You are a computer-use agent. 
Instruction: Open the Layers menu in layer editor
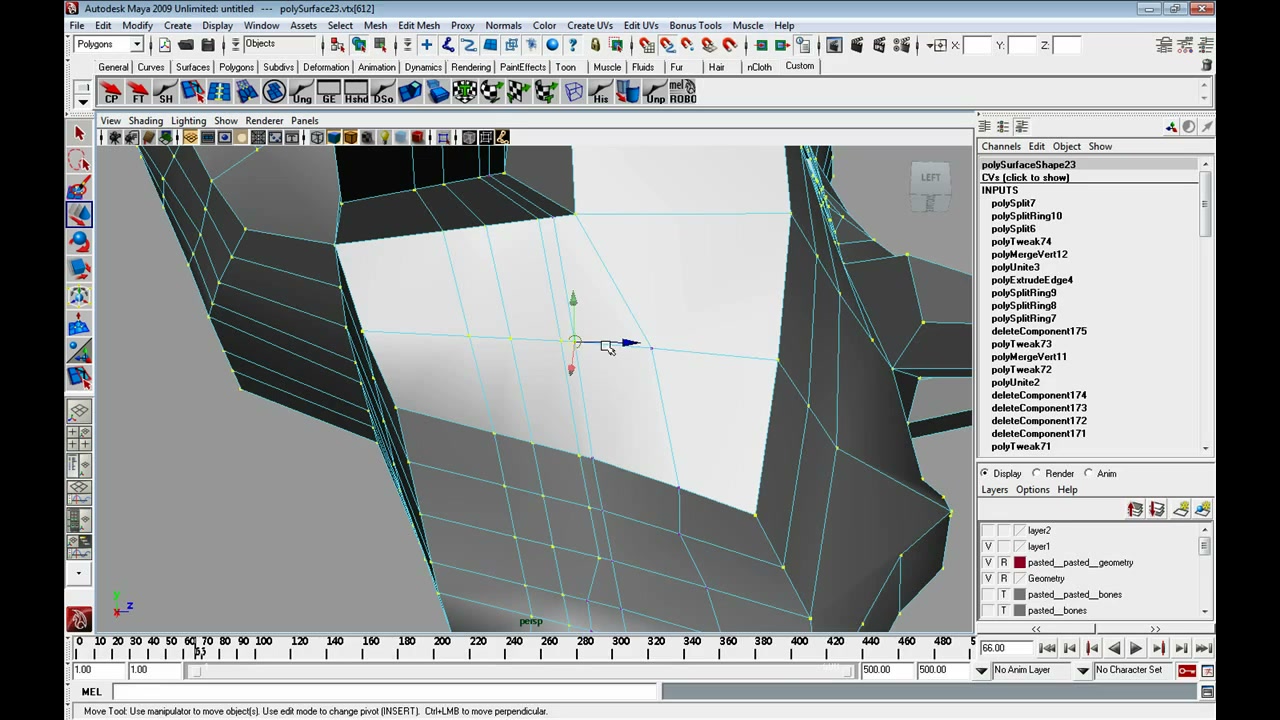[x=994, y=490]
